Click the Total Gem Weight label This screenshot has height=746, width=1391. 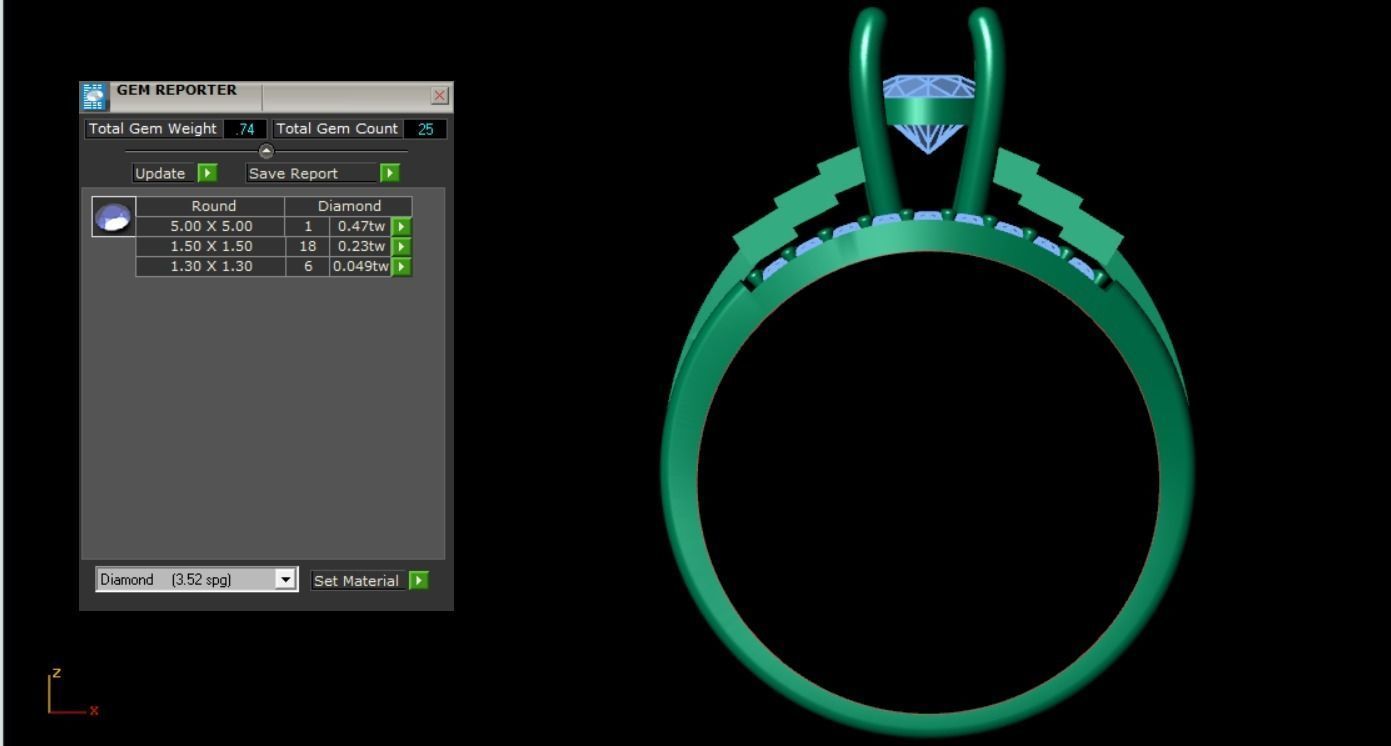pyautogui.click(x=153, y=129)
